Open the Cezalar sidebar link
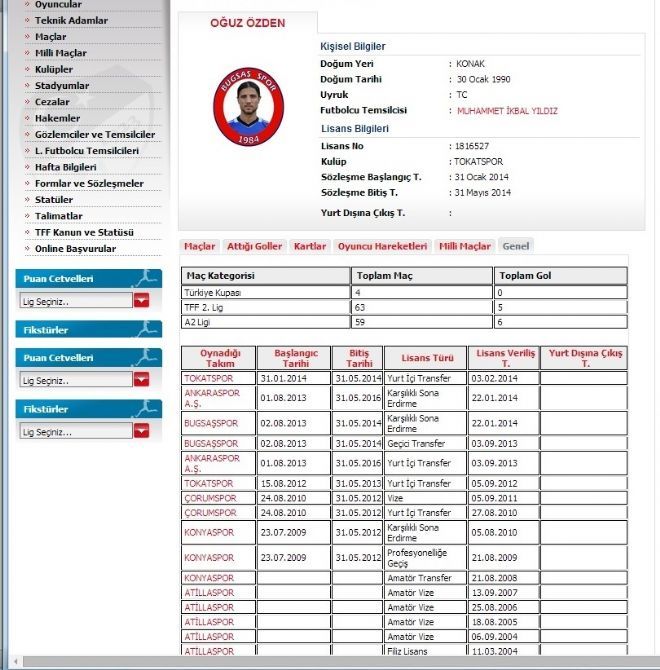Screen dimensions: 660x670 (52, 102)
